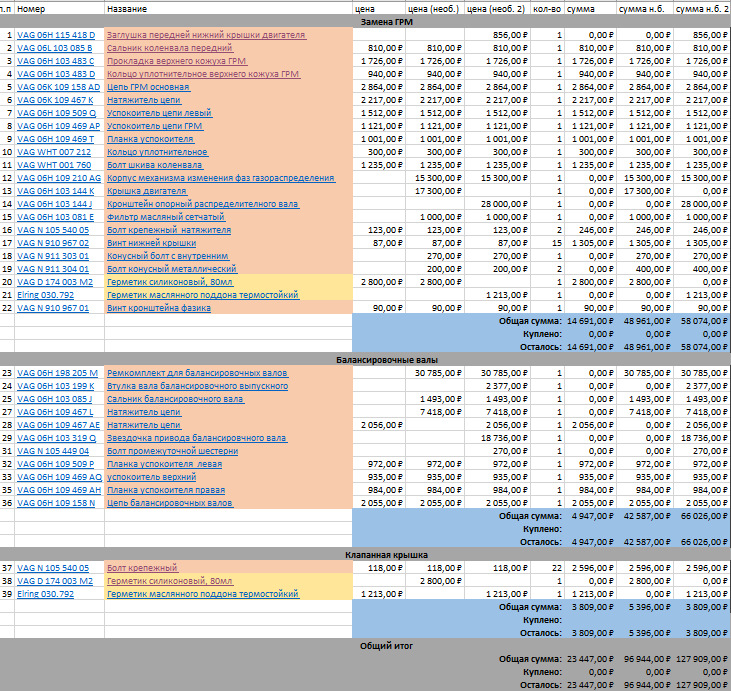This screenshot has height=691, width=731.
Task: Open link VAG 06K 109 158 AD
Action: (59, 87)
